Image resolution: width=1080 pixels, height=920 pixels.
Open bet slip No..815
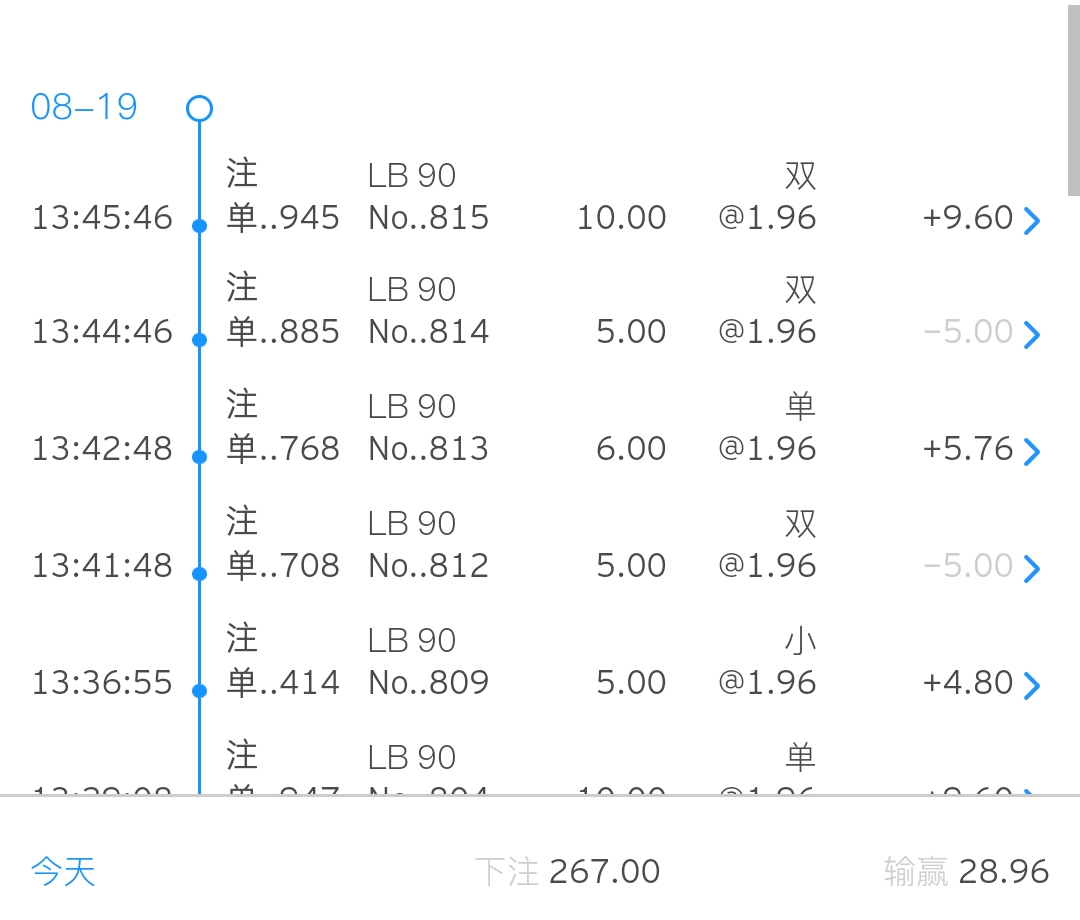click(x=428, y=217)
